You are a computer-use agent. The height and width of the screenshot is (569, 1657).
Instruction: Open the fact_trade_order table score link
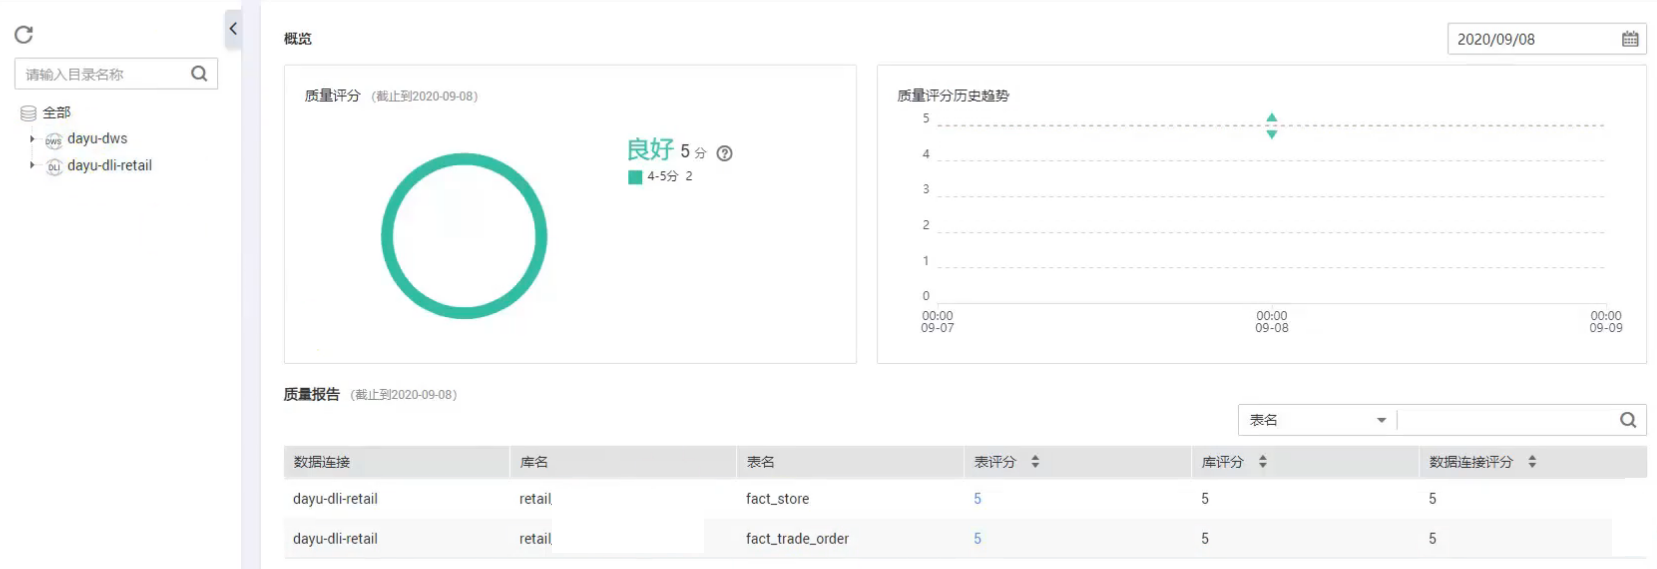pos(977,539)
